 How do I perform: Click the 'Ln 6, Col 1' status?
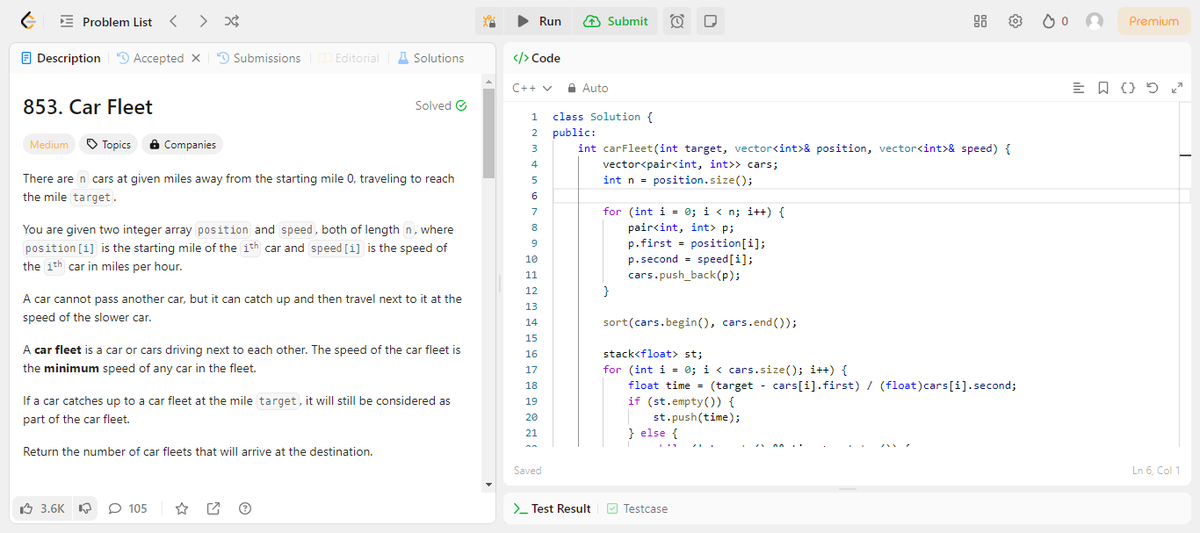coord(1155,471)
